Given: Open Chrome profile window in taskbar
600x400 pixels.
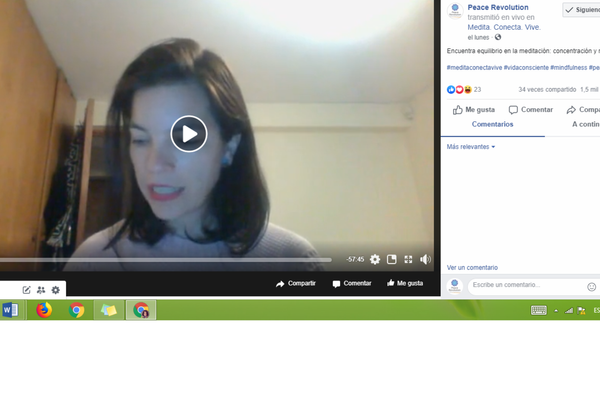Looking at the screenshot, I should [141, 310].
